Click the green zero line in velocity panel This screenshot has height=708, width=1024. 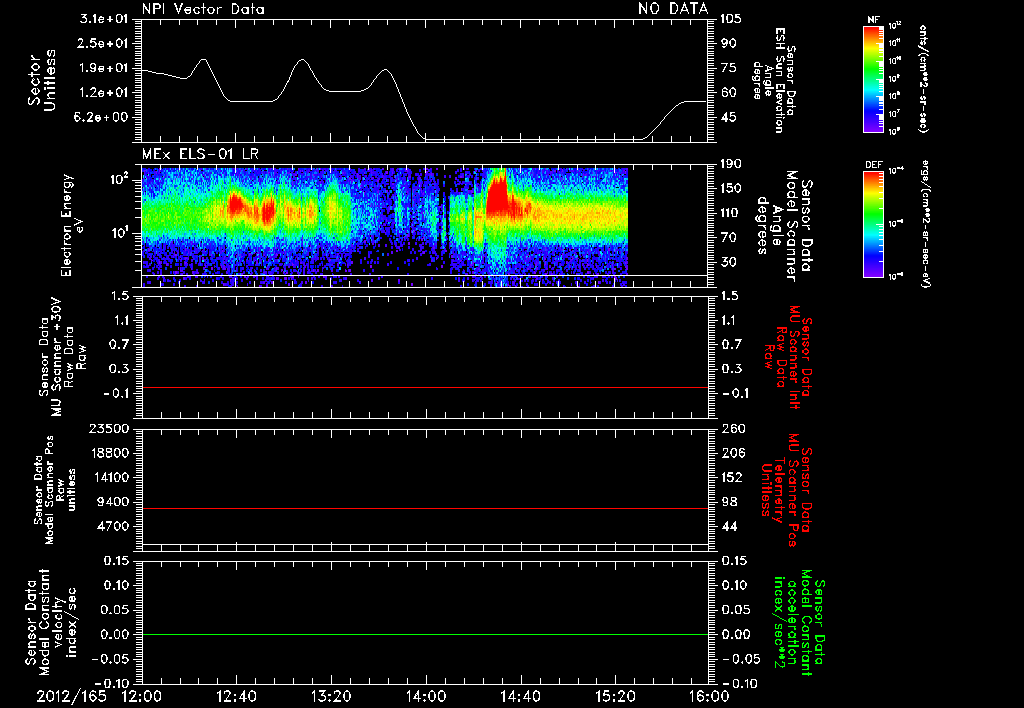coord(425,634)
